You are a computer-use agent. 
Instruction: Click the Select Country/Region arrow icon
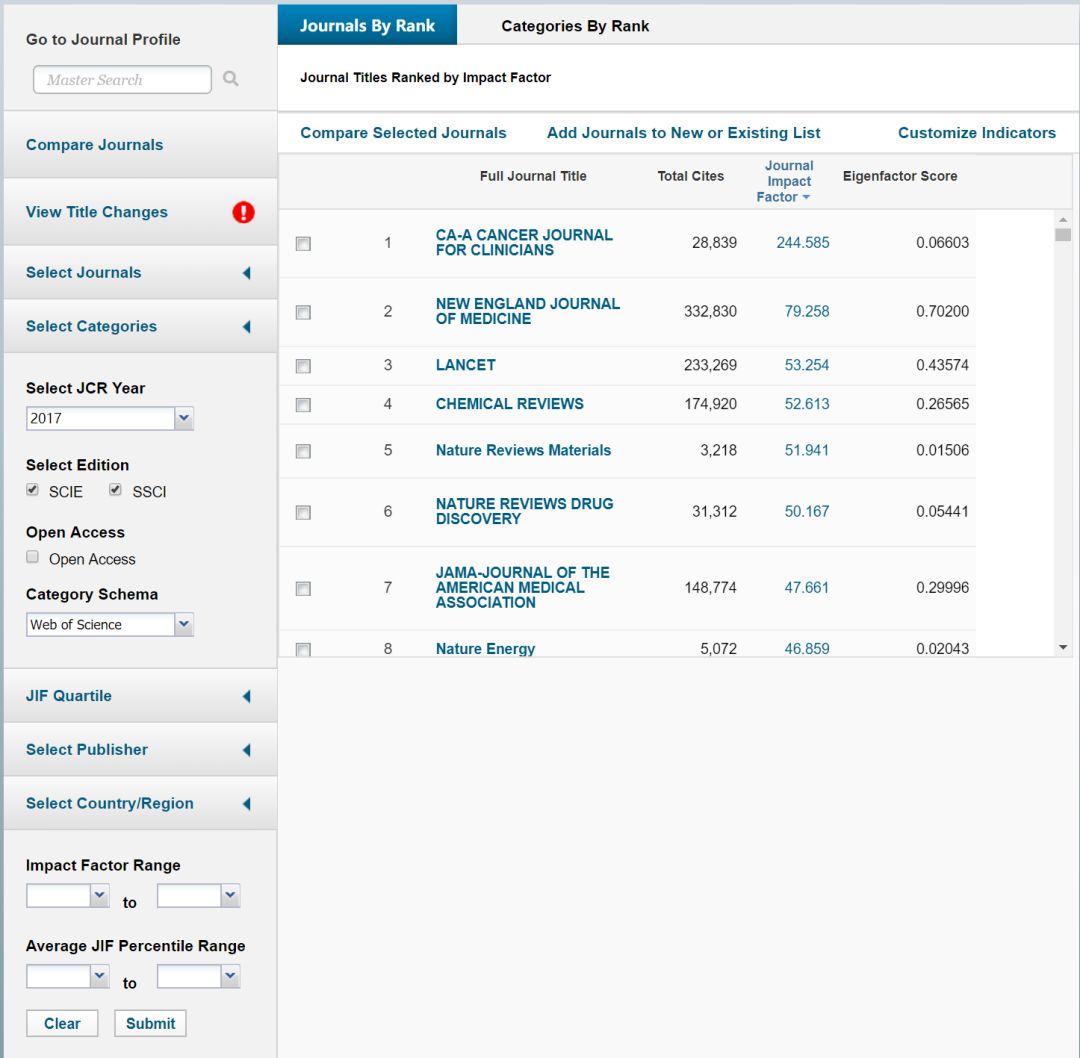246,804
